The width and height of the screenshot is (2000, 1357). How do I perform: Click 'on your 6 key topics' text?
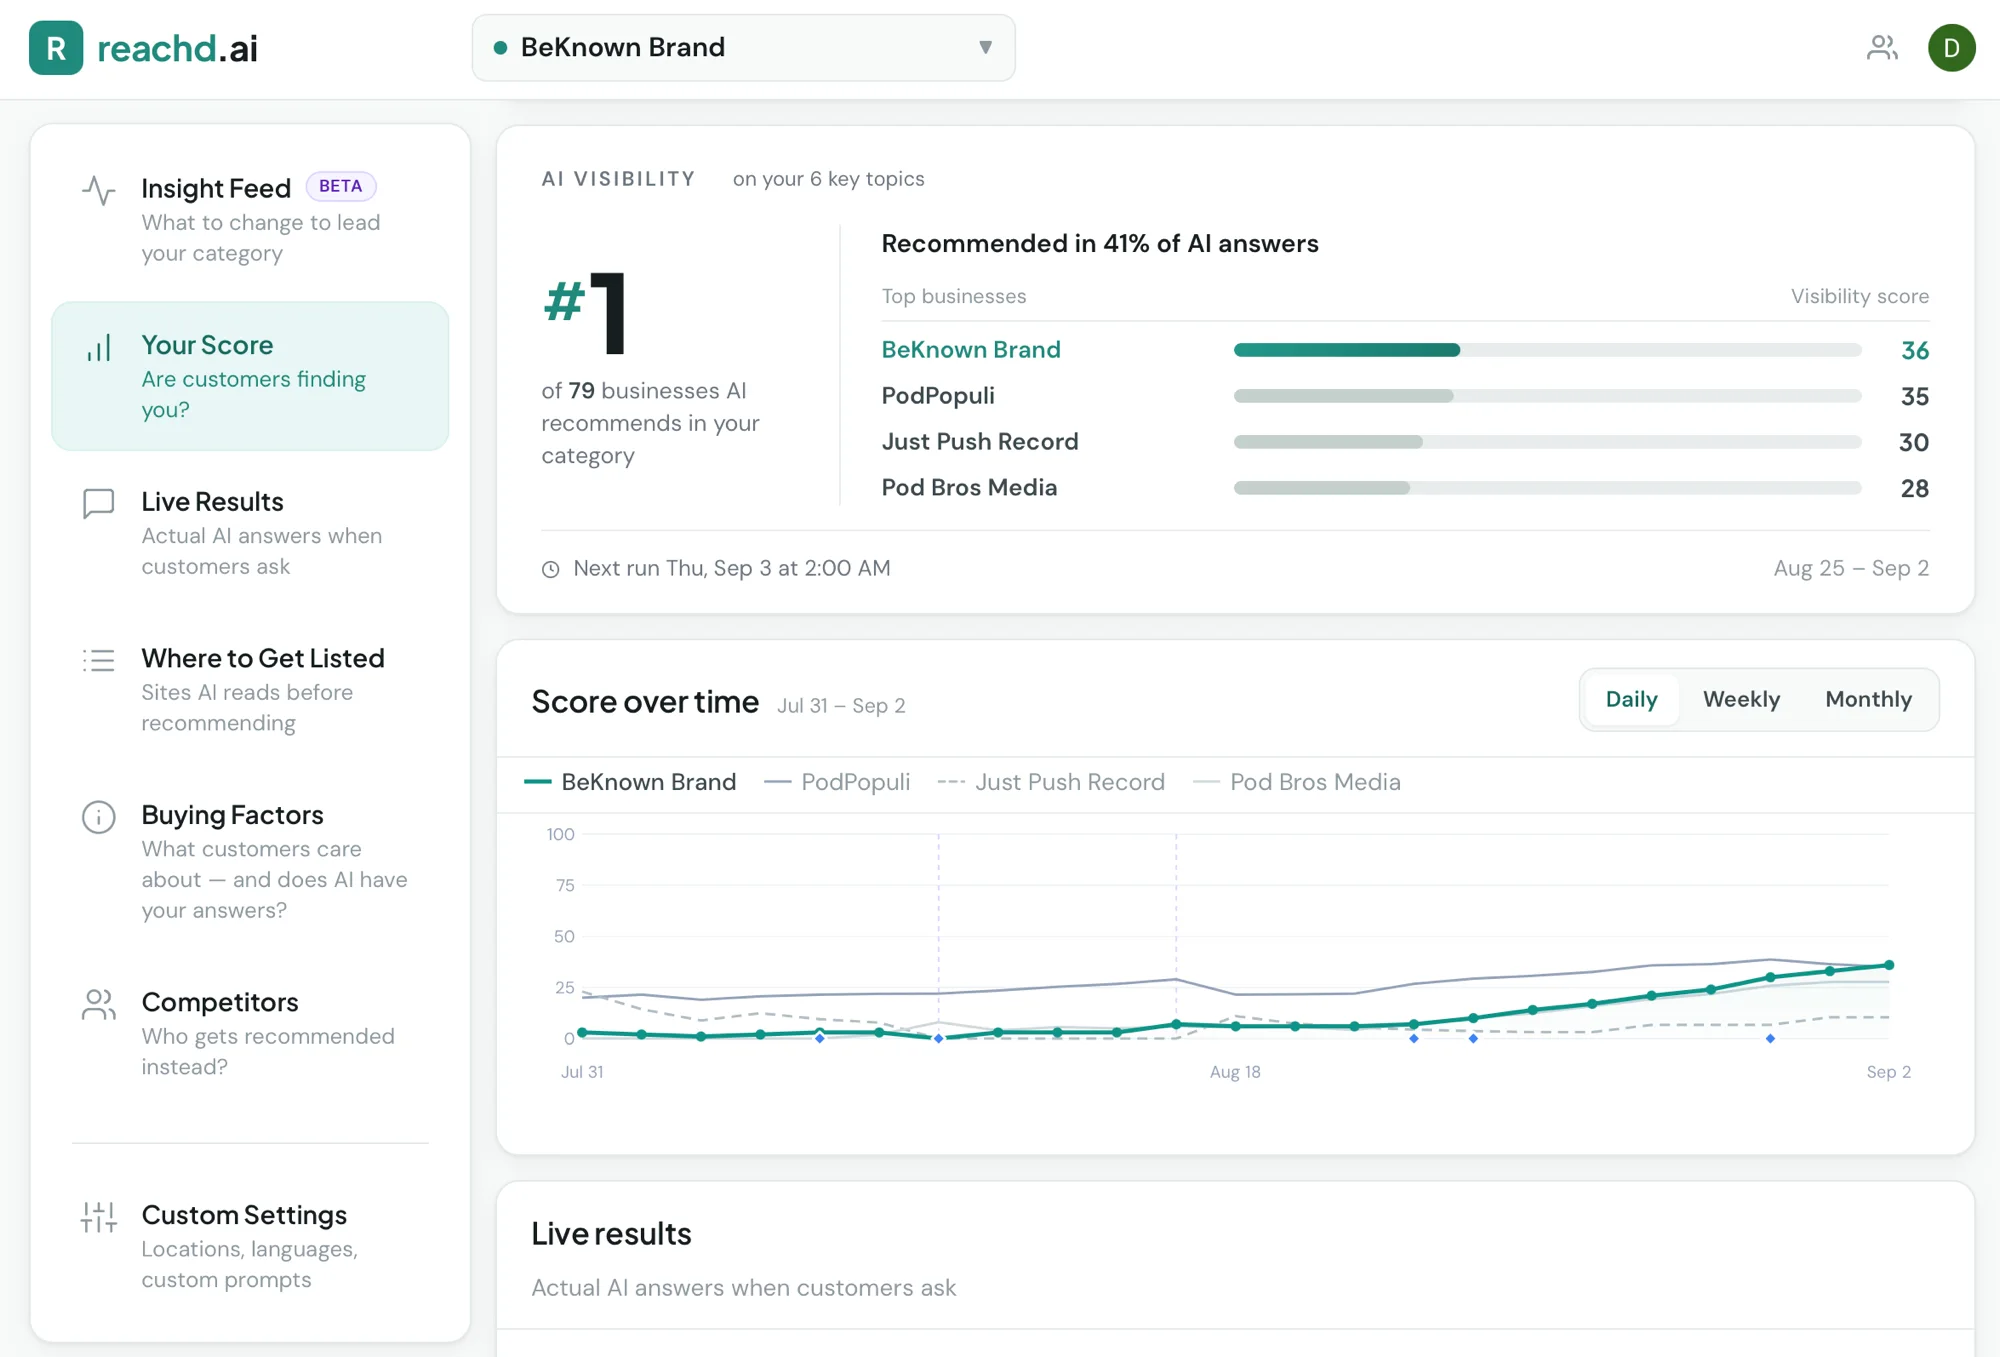tap(828, 179)
